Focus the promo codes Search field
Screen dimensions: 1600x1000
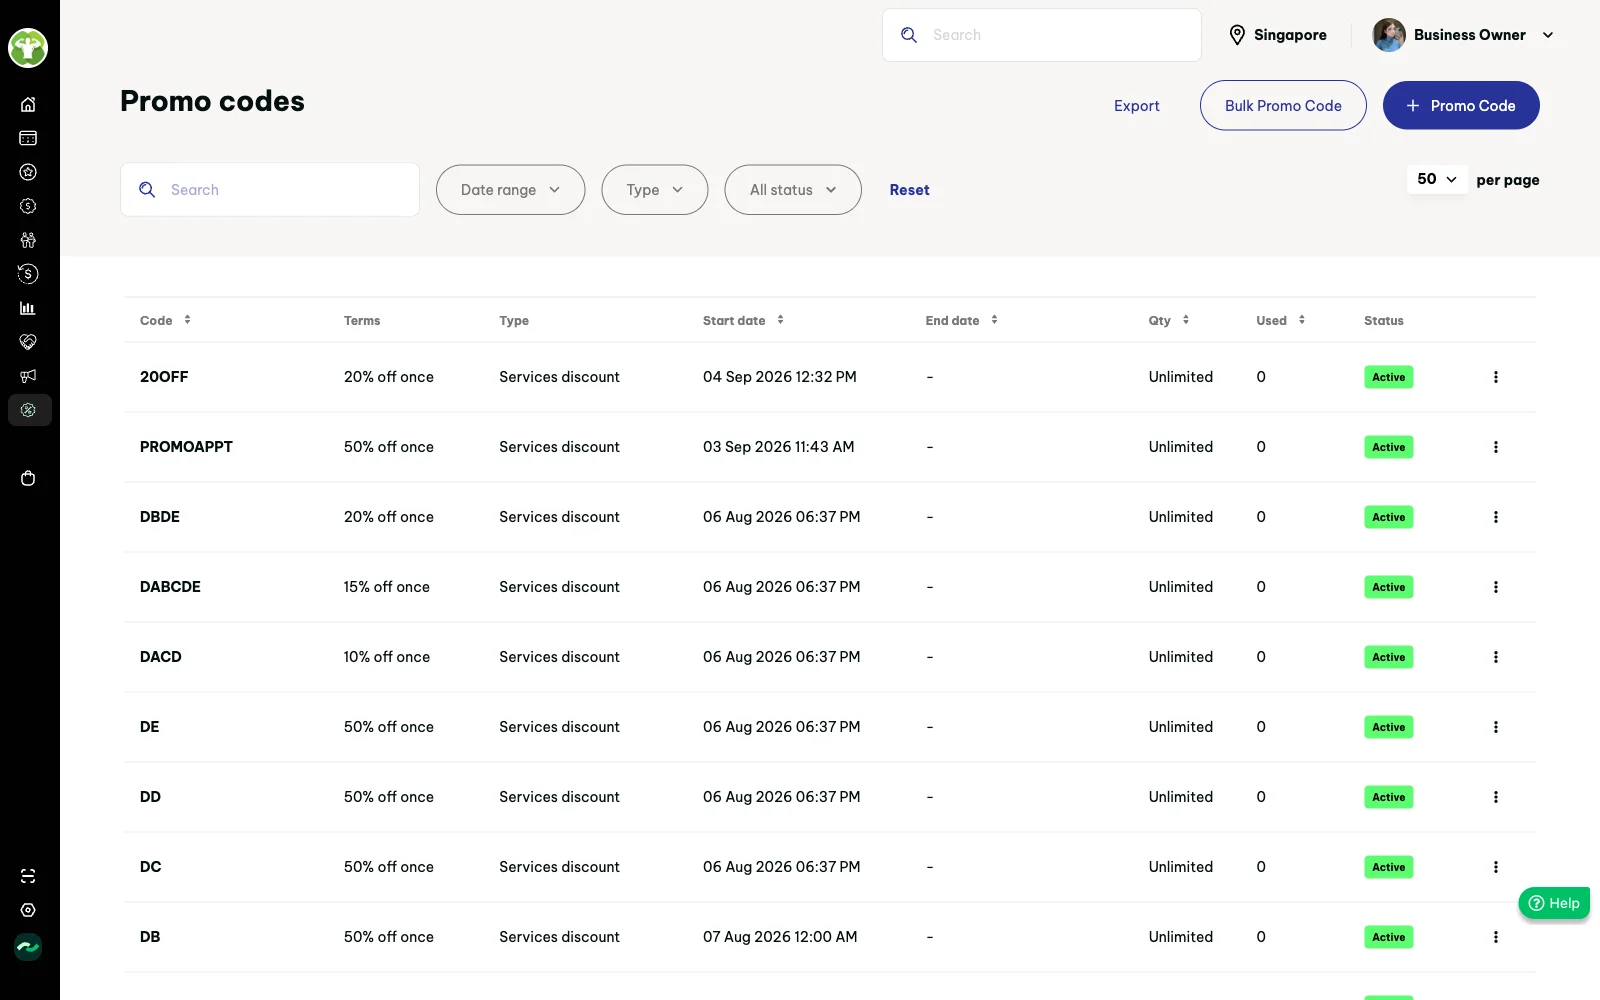[x=270, y=190]
